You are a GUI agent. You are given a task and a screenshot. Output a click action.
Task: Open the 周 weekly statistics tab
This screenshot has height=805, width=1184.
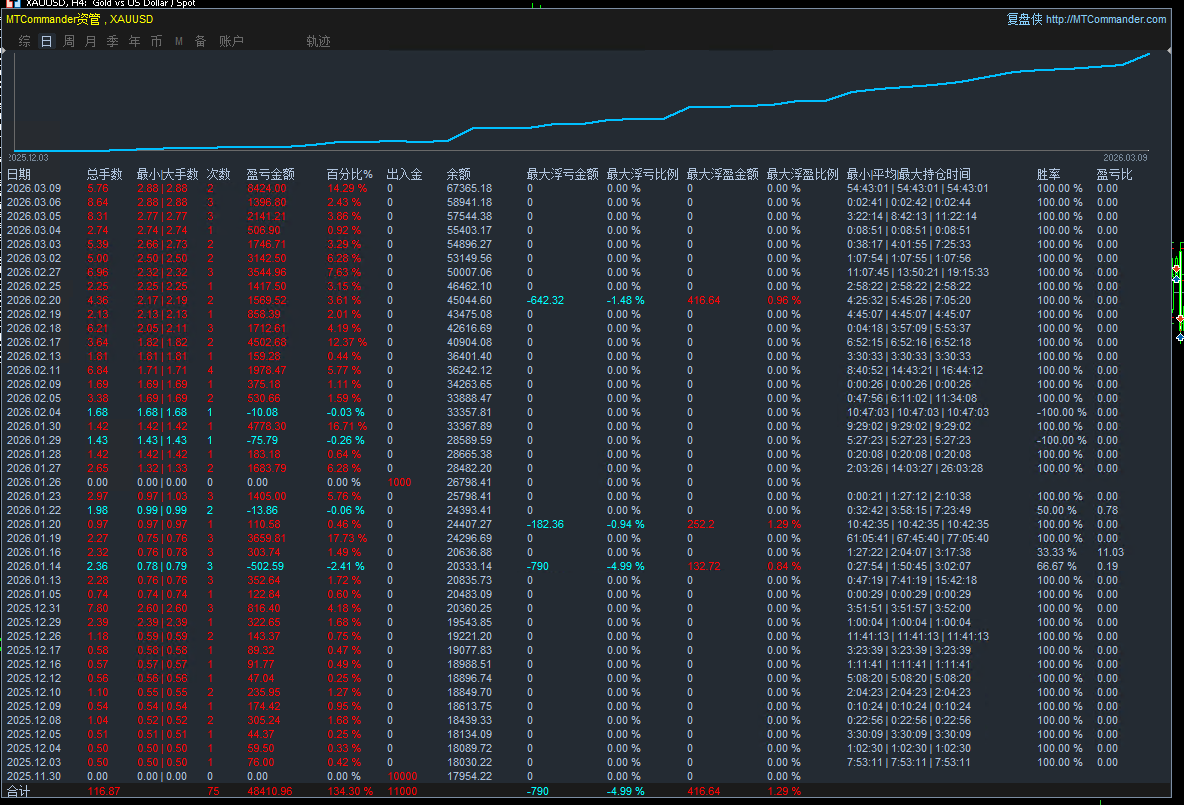[69, 41]
